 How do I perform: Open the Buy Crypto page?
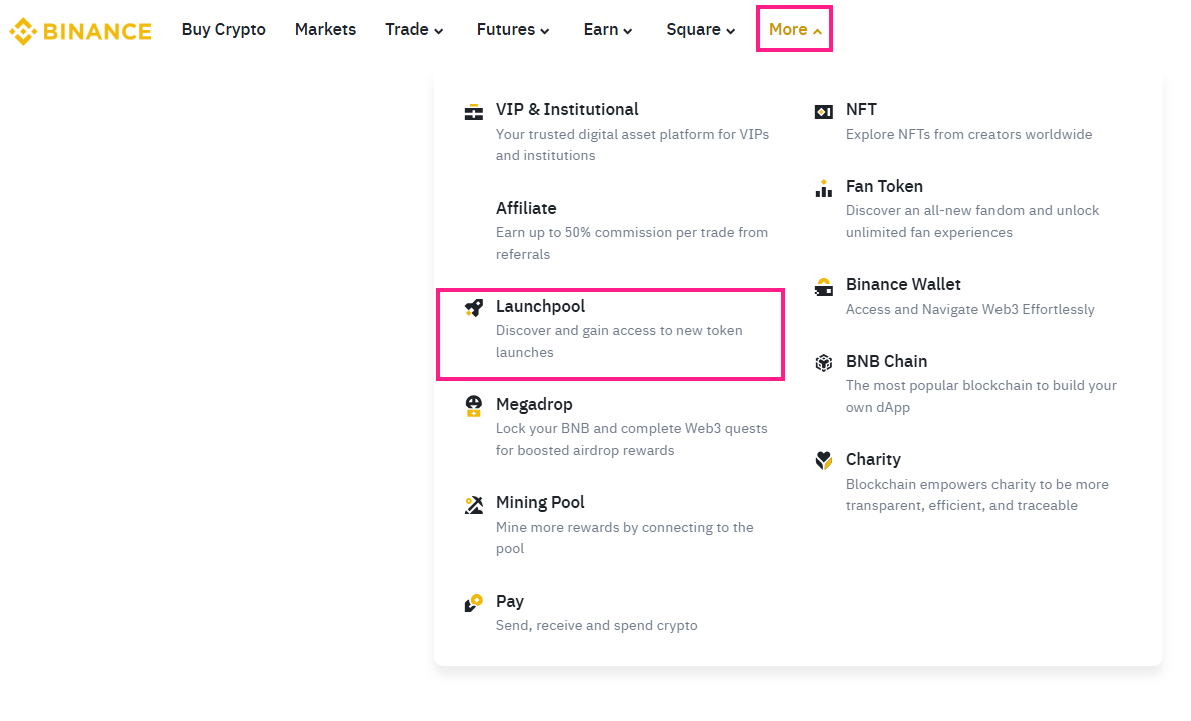tap(223, 29)
